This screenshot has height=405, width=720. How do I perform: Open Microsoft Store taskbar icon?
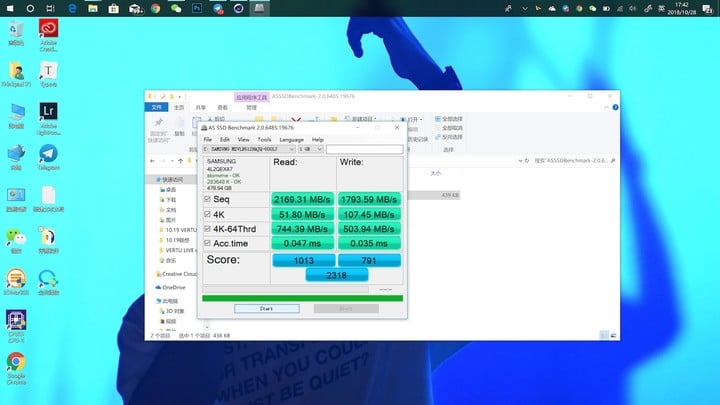113,8
